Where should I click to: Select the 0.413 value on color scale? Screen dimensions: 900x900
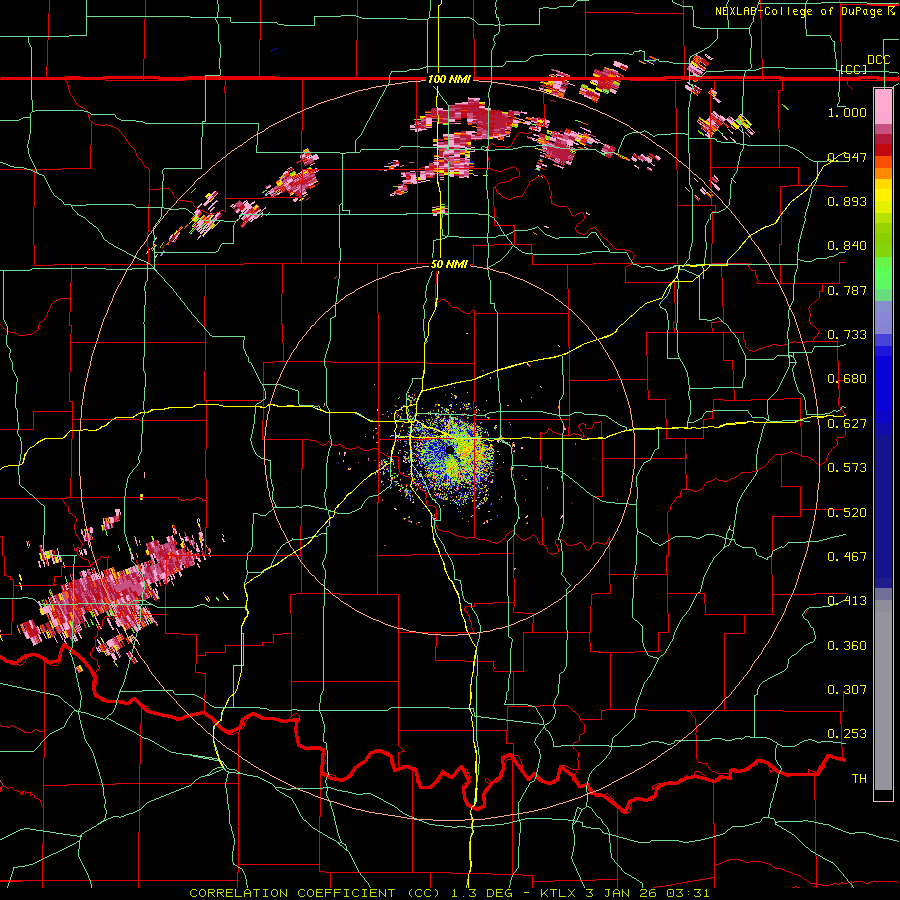click(847, 601)
